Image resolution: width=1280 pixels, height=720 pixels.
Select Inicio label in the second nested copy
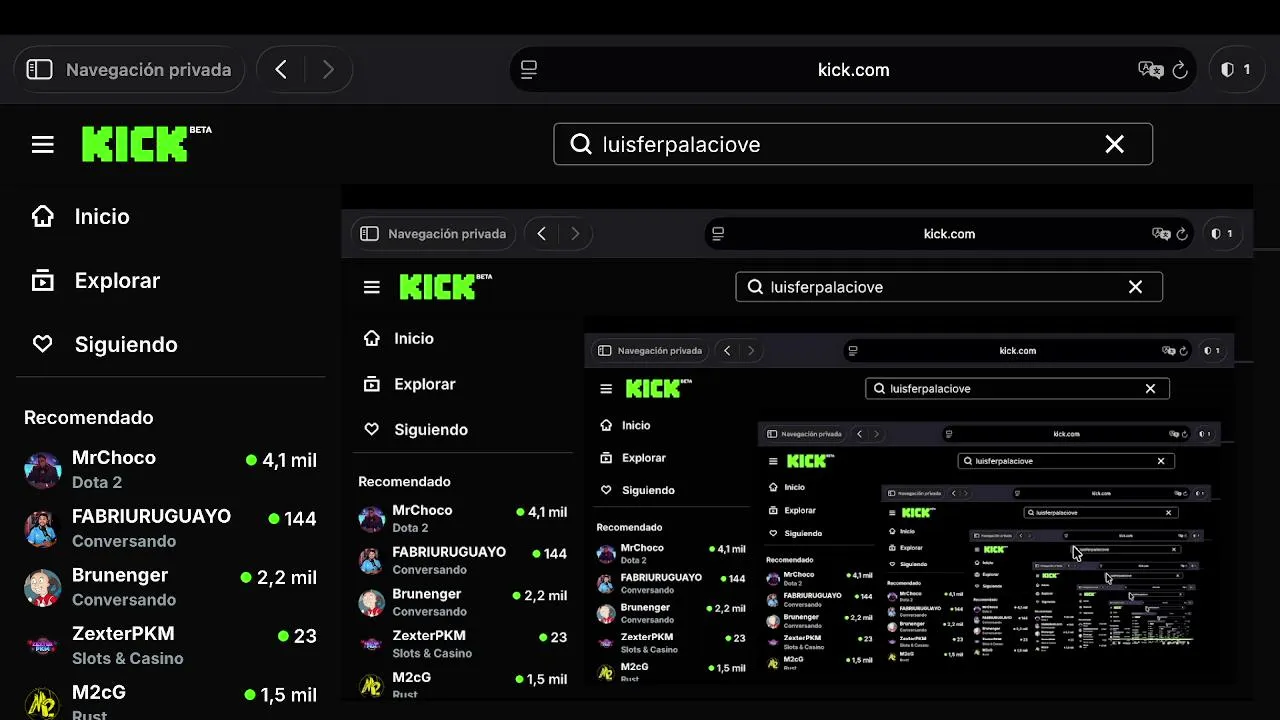pos(636,425)
